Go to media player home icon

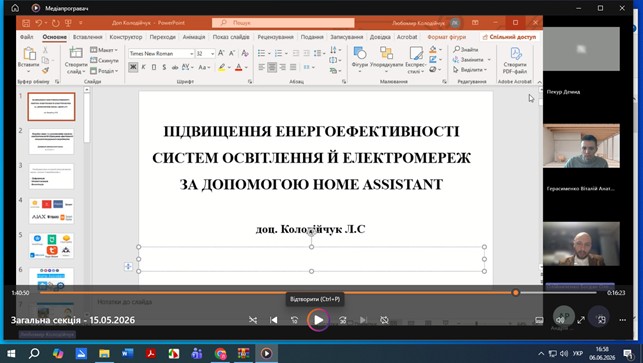point(15,8)
